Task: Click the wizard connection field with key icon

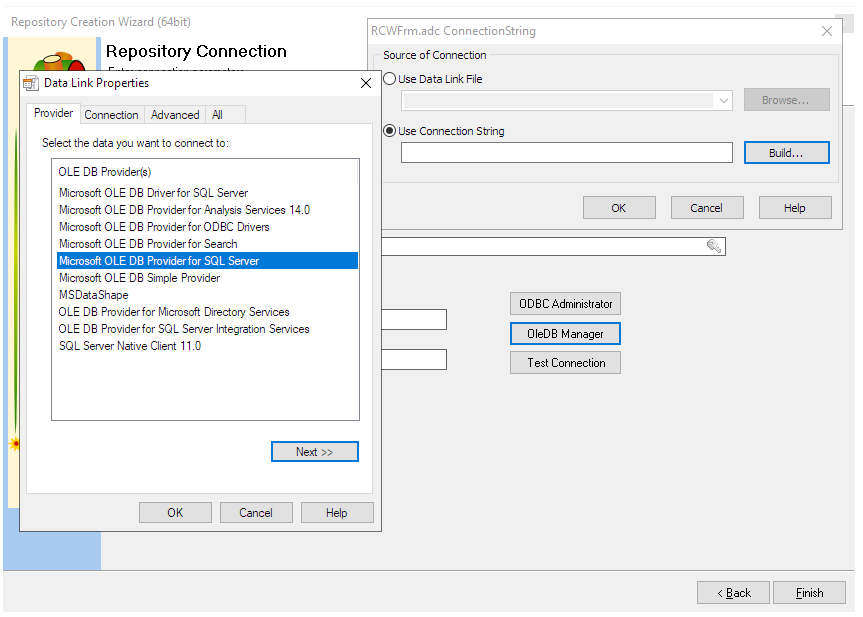Action: [553, 246]
